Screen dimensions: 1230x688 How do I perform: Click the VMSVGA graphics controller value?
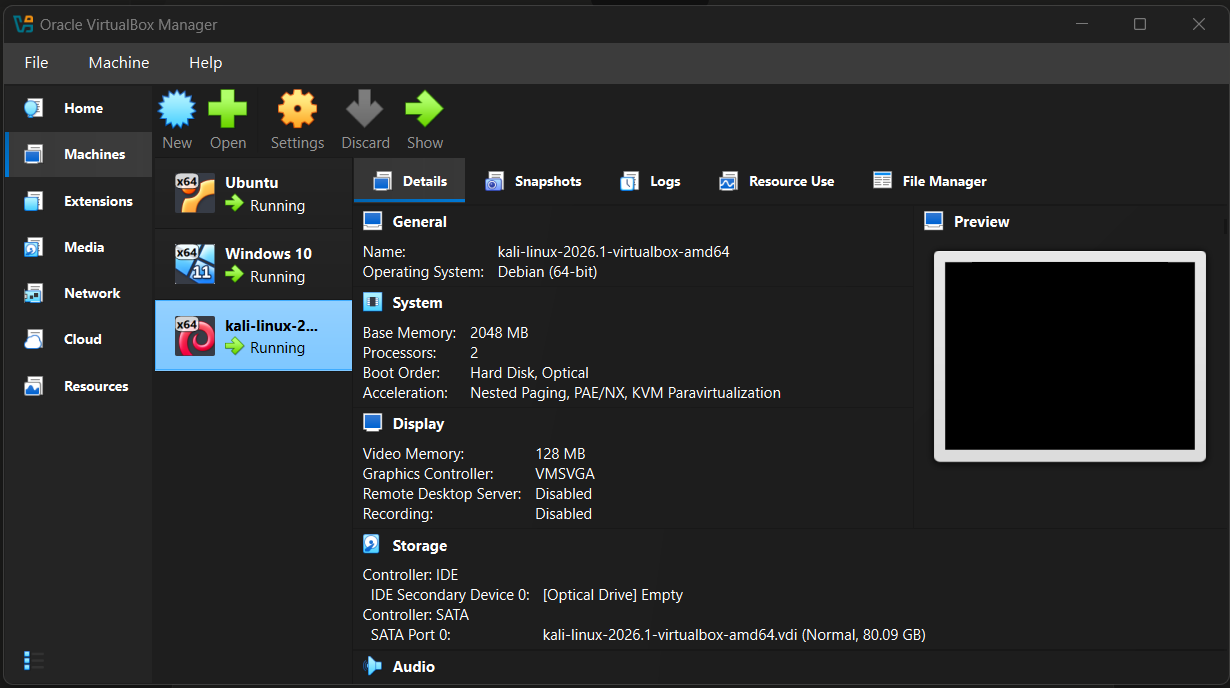tap(566, 474)
